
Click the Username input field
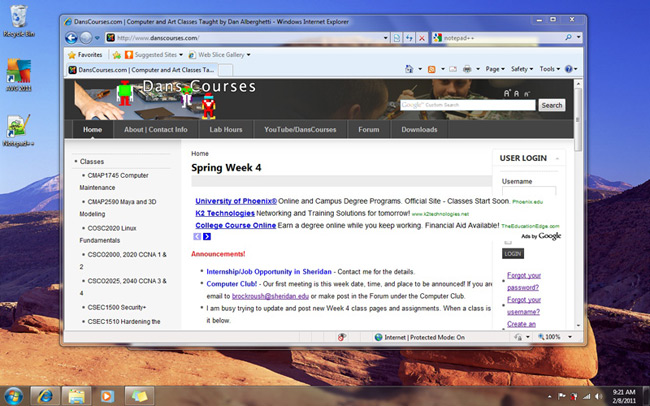[529, 191]
